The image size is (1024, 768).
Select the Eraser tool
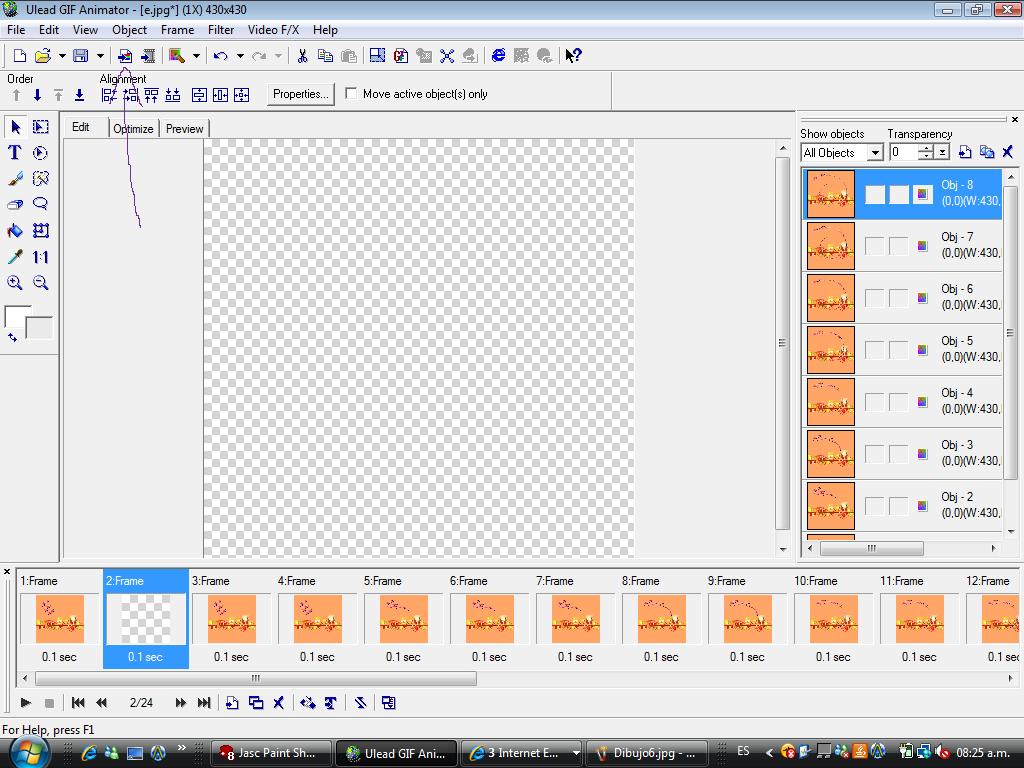tap(14, 204)
